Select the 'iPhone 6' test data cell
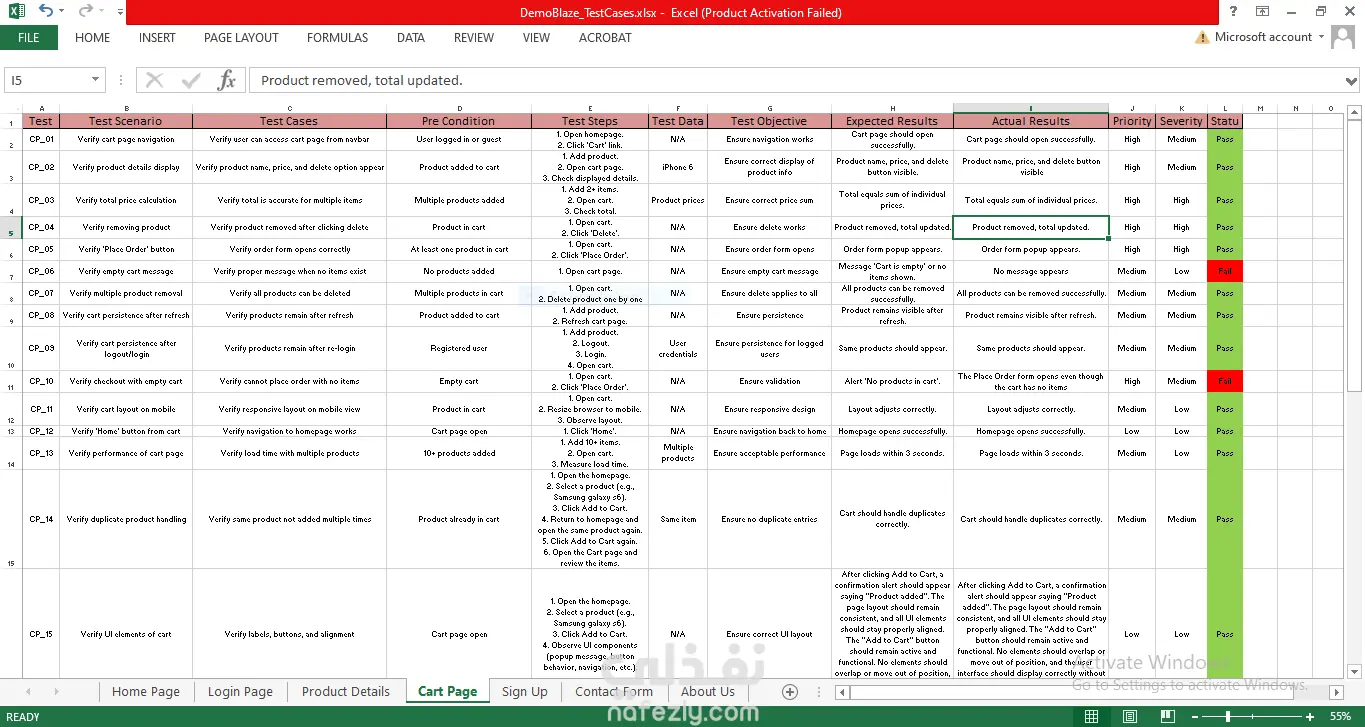This screenshot has width=1365, height=727. [x=677, y=167]
